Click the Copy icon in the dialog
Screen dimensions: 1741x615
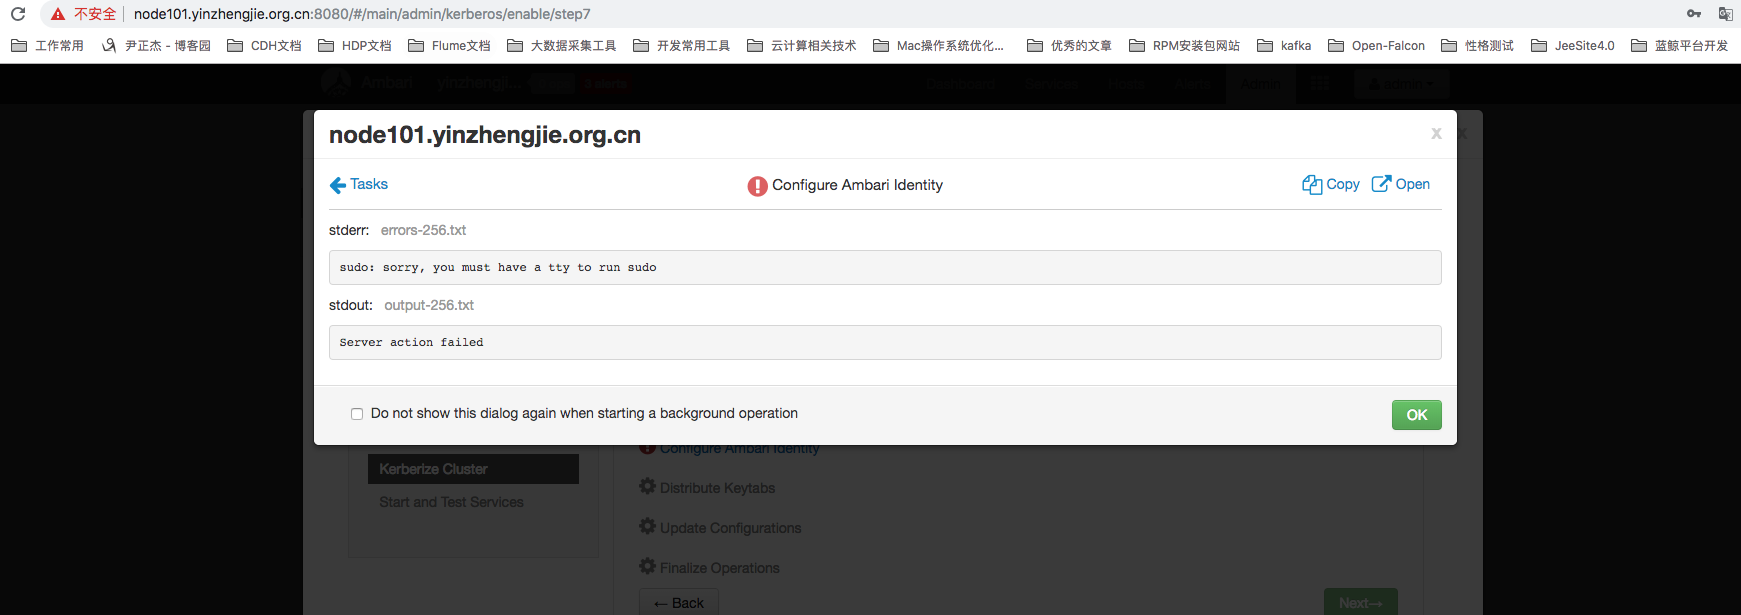tap(1312, 184)
